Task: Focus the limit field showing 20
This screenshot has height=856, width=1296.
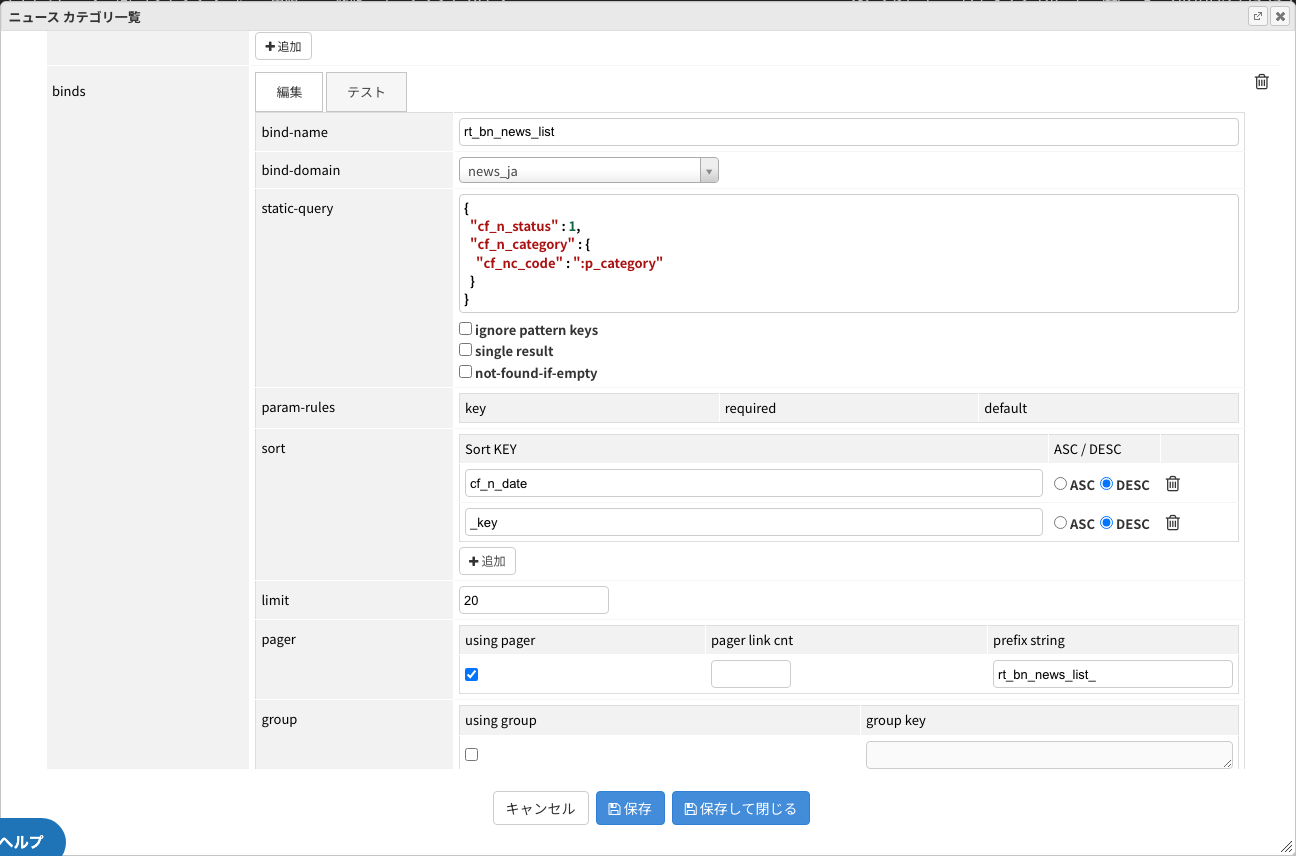Action: 534,600
